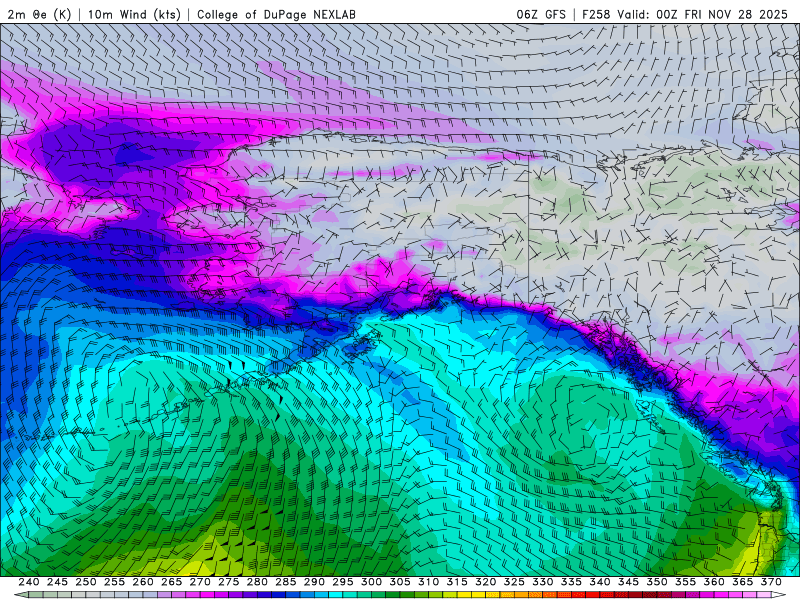The width and height of the screenshot is (800, 600).
Task: Click the 260 value on the color scale
Action: [x=143, y=582]
